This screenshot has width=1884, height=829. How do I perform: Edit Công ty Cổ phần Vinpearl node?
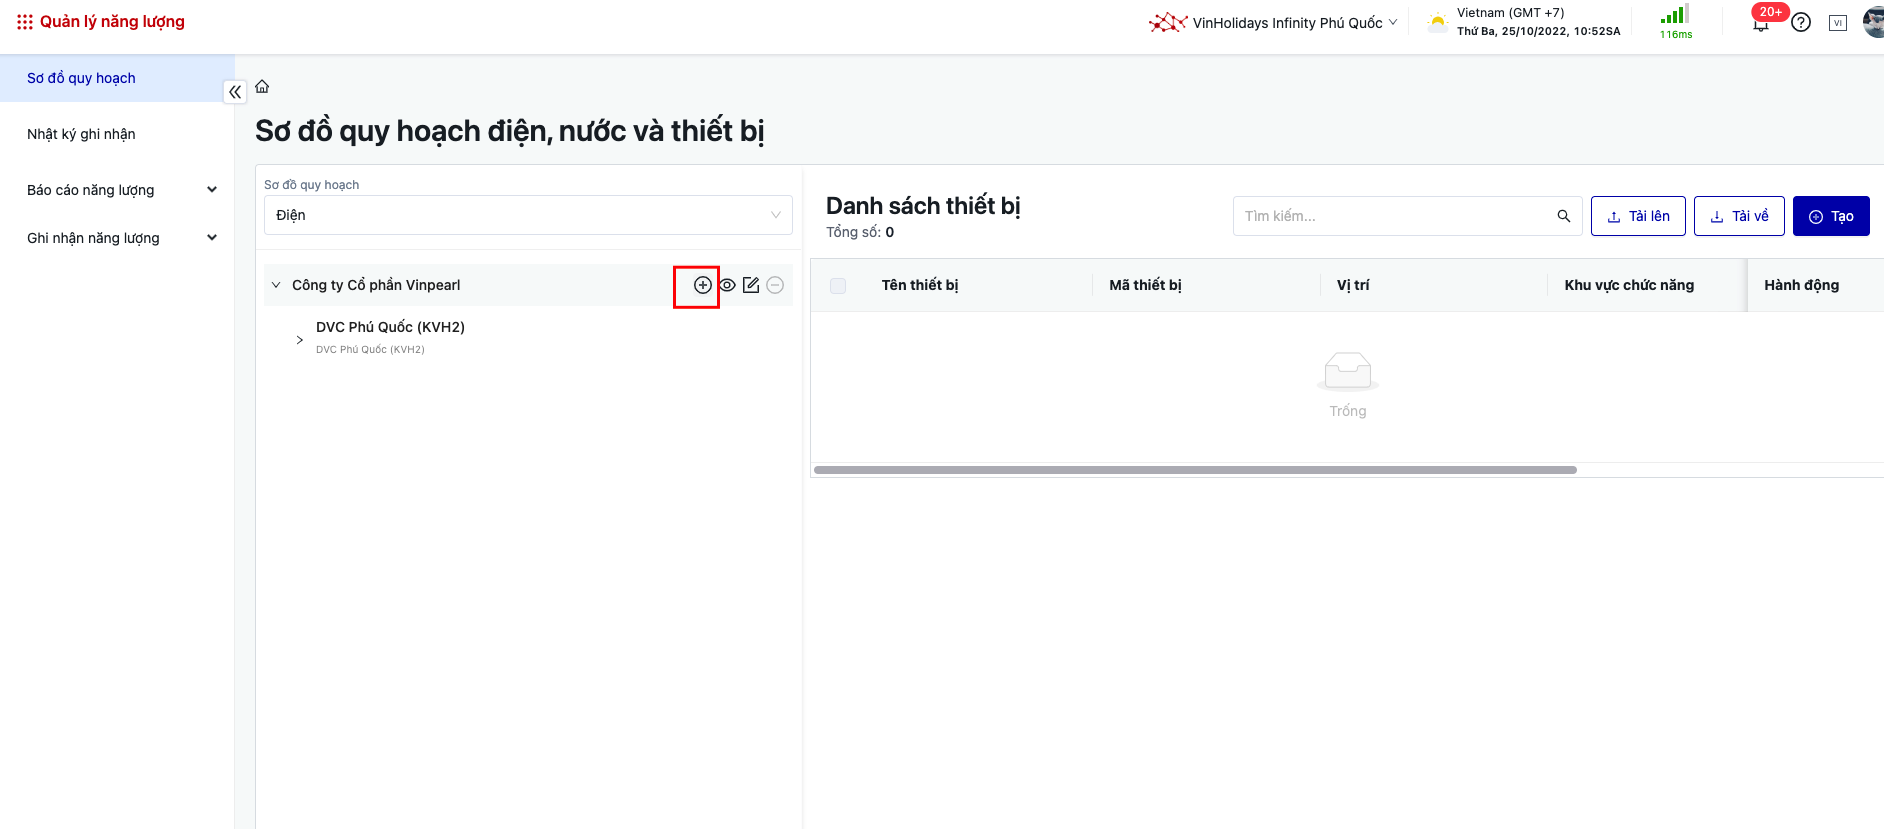(x=751, y=285)
